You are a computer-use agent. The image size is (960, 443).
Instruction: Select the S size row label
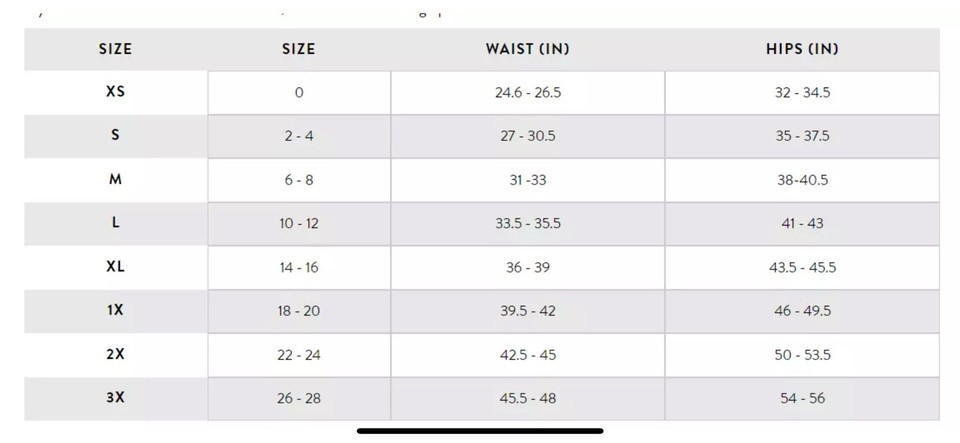click(115, 135)
